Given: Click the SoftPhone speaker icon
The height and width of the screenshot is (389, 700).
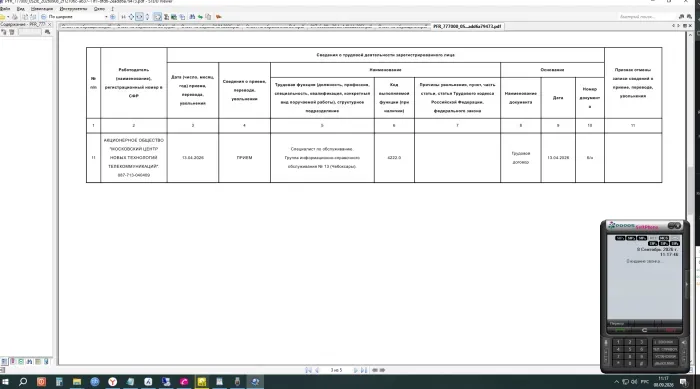Looking at the screenshot, I should (x=683, y=343).
